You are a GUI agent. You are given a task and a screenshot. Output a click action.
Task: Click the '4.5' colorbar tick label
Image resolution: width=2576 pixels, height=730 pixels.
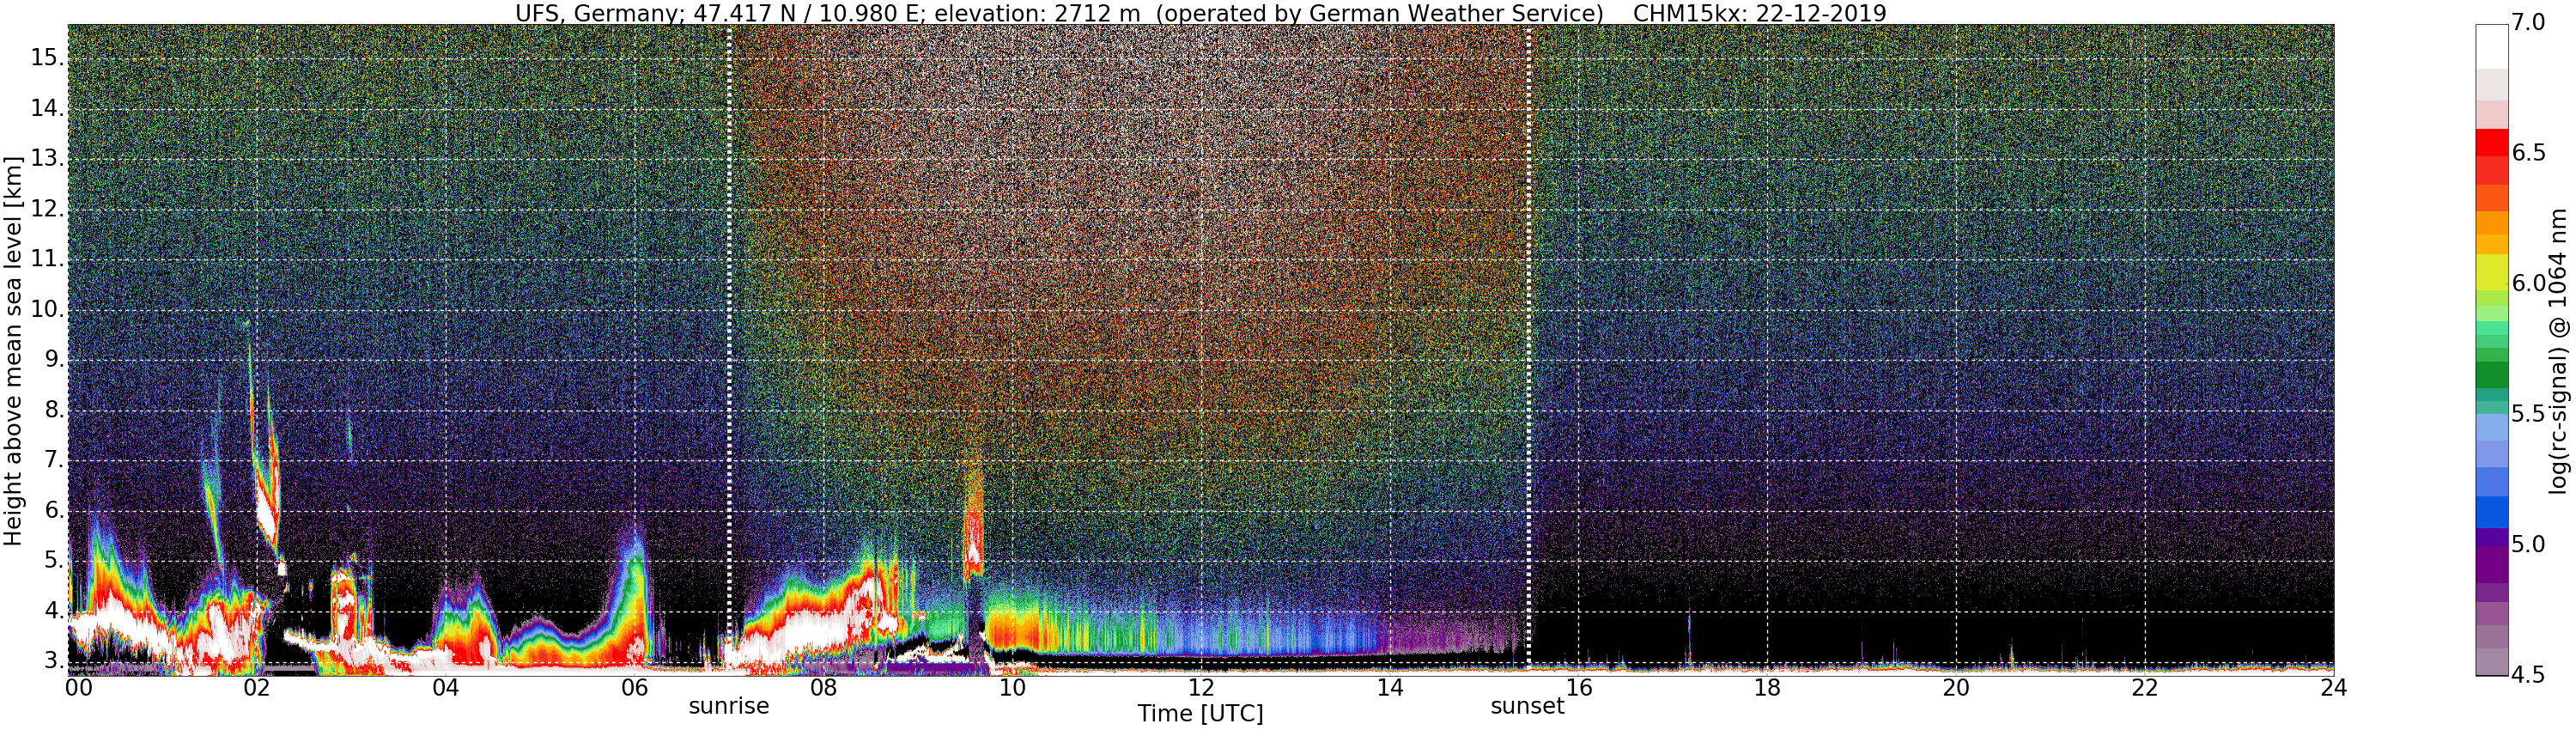2529,675
